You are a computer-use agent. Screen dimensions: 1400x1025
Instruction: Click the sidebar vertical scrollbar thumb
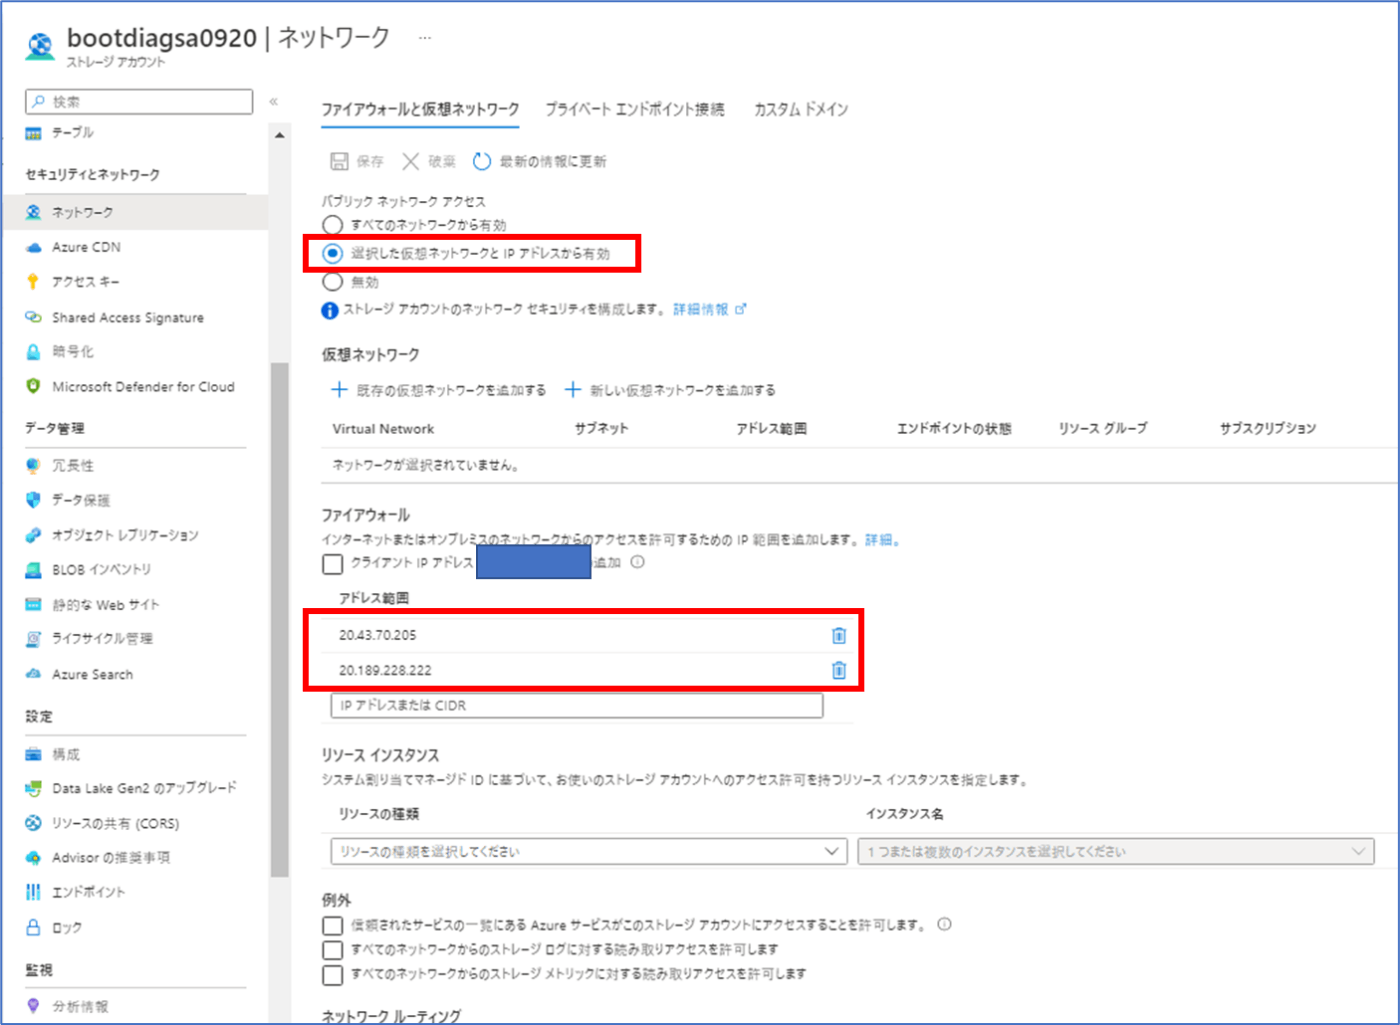coord(279,620)
